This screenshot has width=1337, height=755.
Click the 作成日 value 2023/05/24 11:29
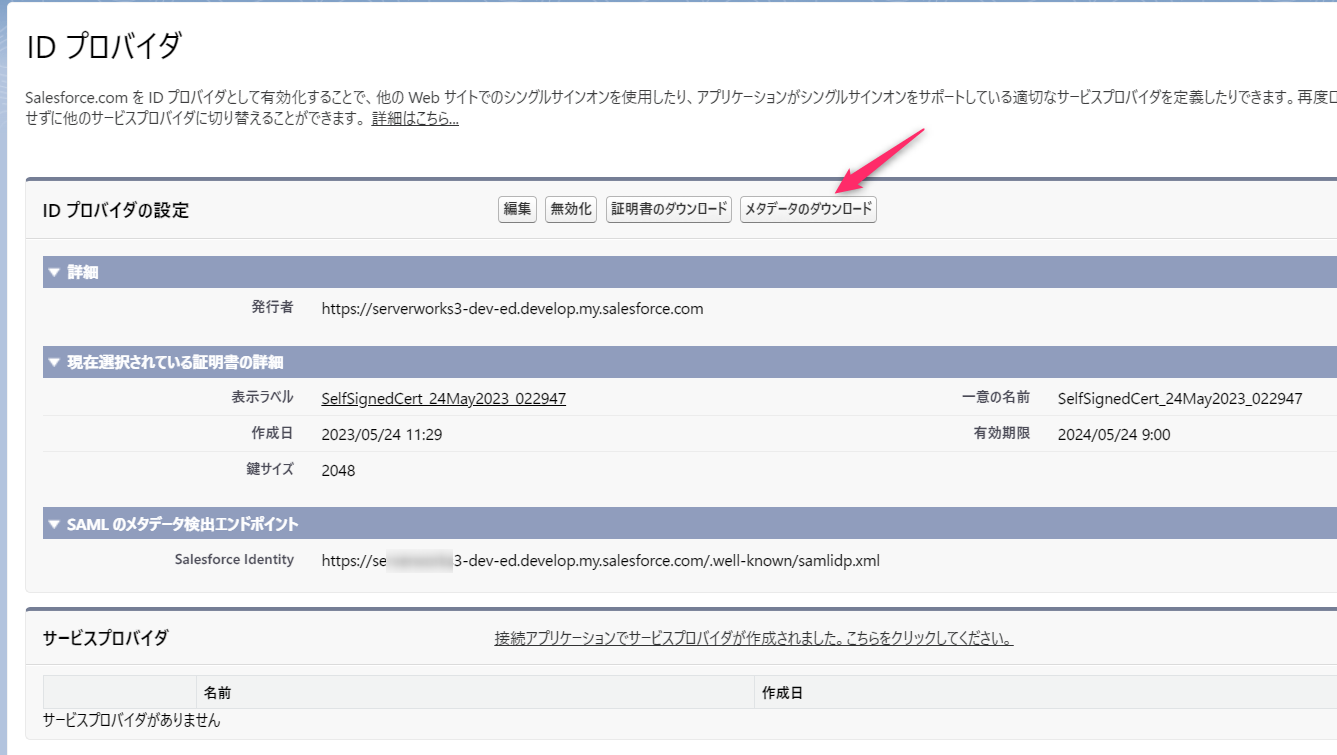(x=382, y=434)
